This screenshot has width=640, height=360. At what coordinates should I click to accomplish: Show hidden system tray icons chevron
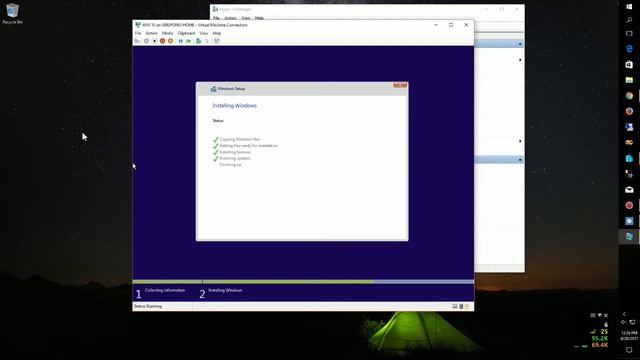(x=624, y=314)
